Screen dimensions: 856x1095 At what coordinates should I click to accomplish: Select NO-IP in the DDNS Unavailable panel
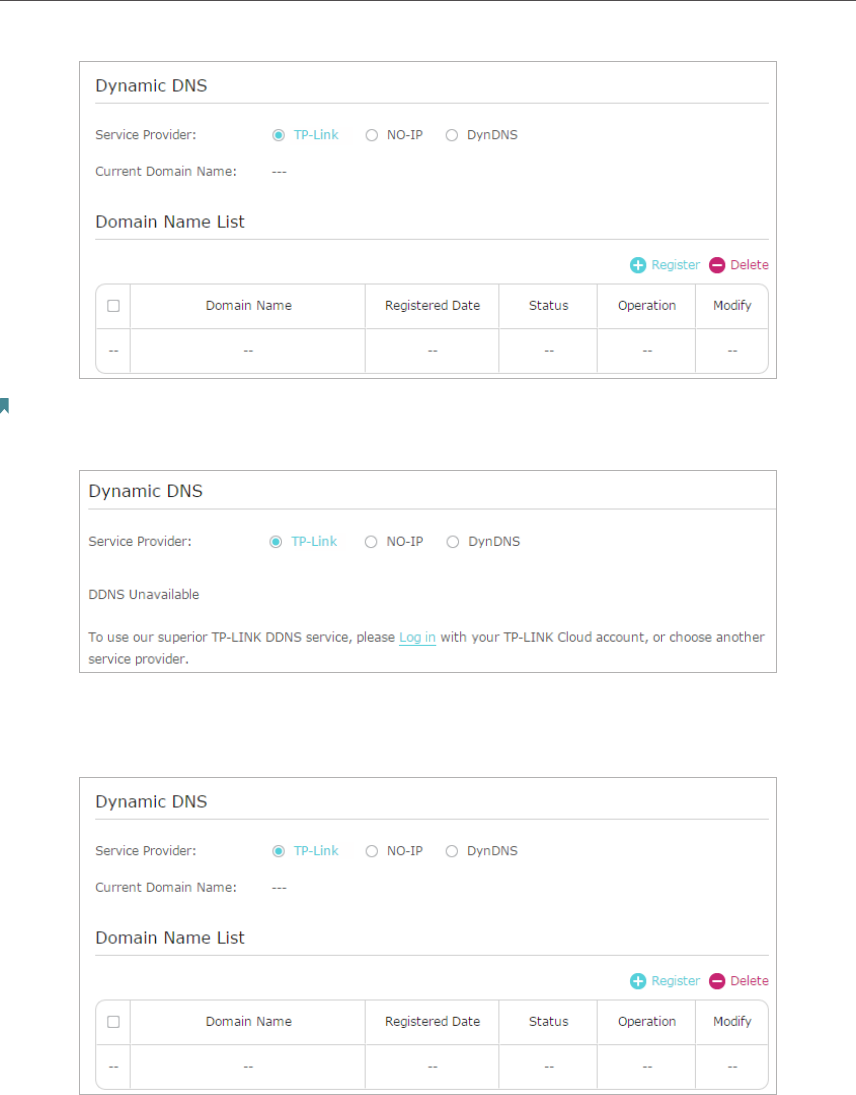click(x=371, y=542)
